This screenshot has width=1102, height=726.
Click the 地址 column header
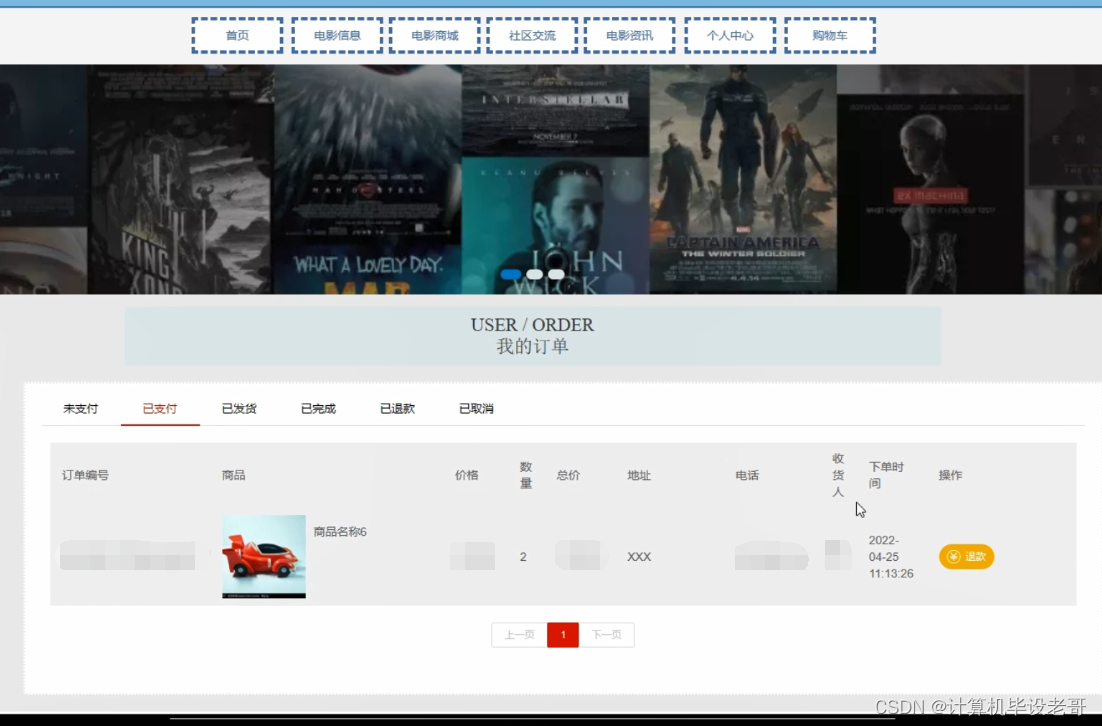[x=640, y=475]
